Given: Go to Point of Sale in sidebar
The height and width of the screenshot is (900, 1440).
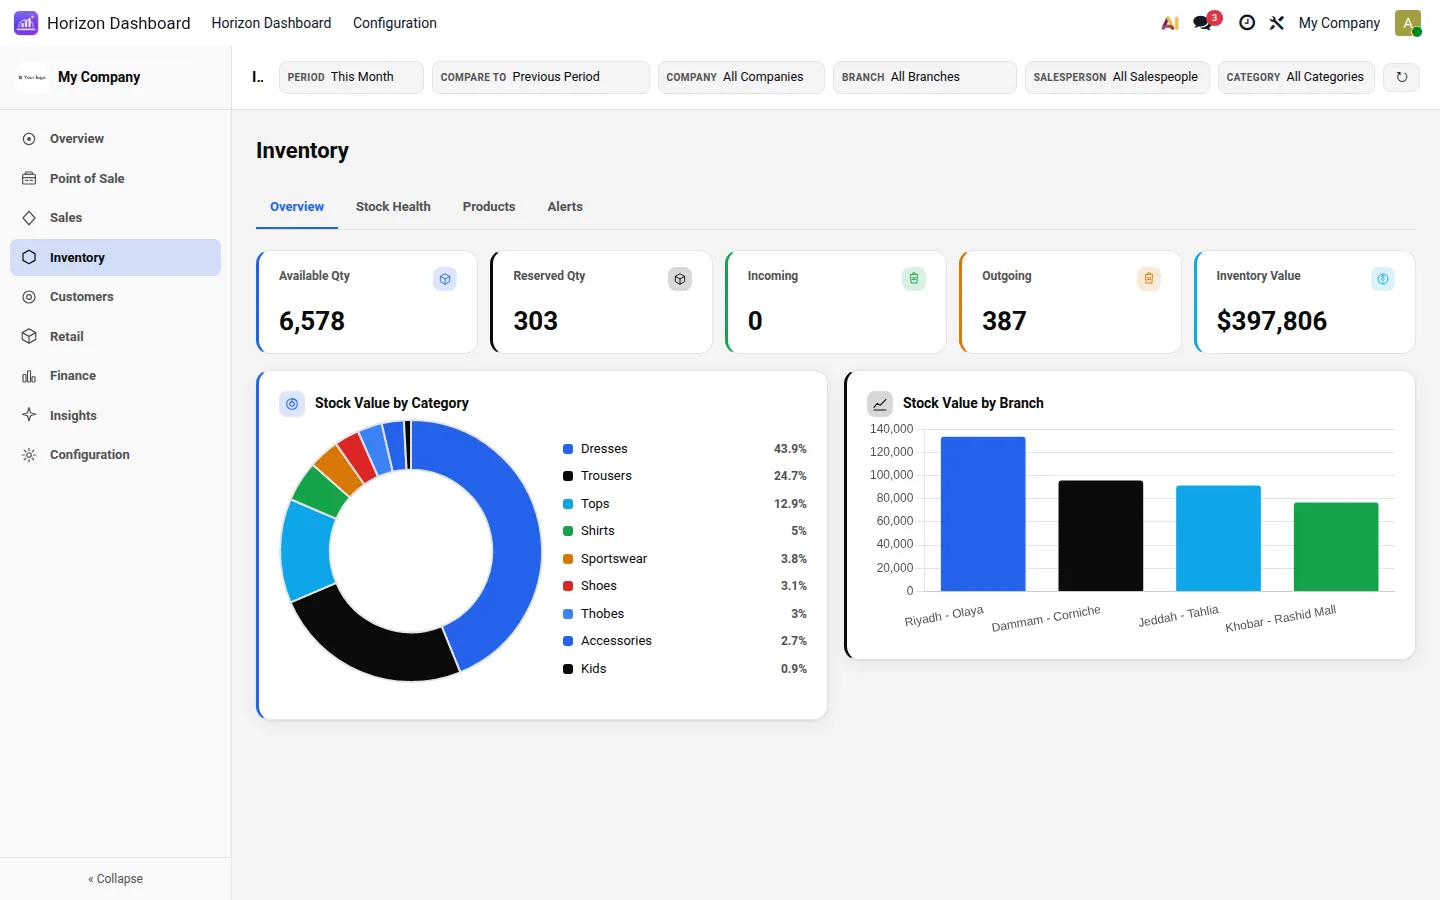Looking at the screenshot, I should [x=115, y=178].
